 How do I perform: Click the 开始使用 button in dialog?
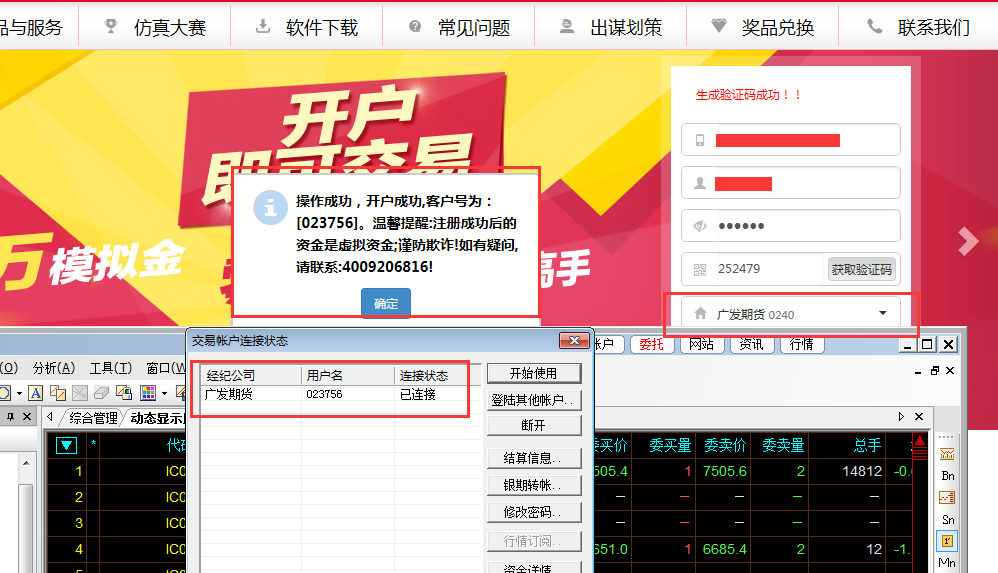(x=534, y=373)
